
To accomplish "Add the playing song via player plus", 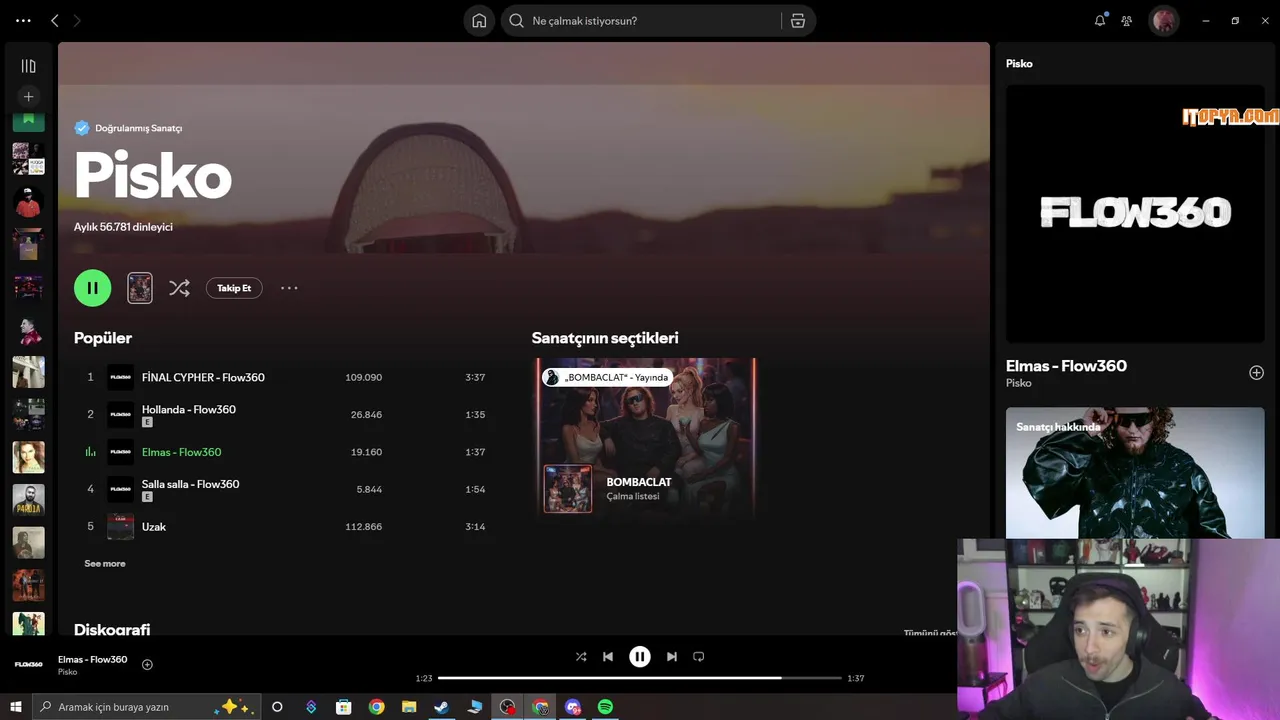I will click(x=147, y=665).
